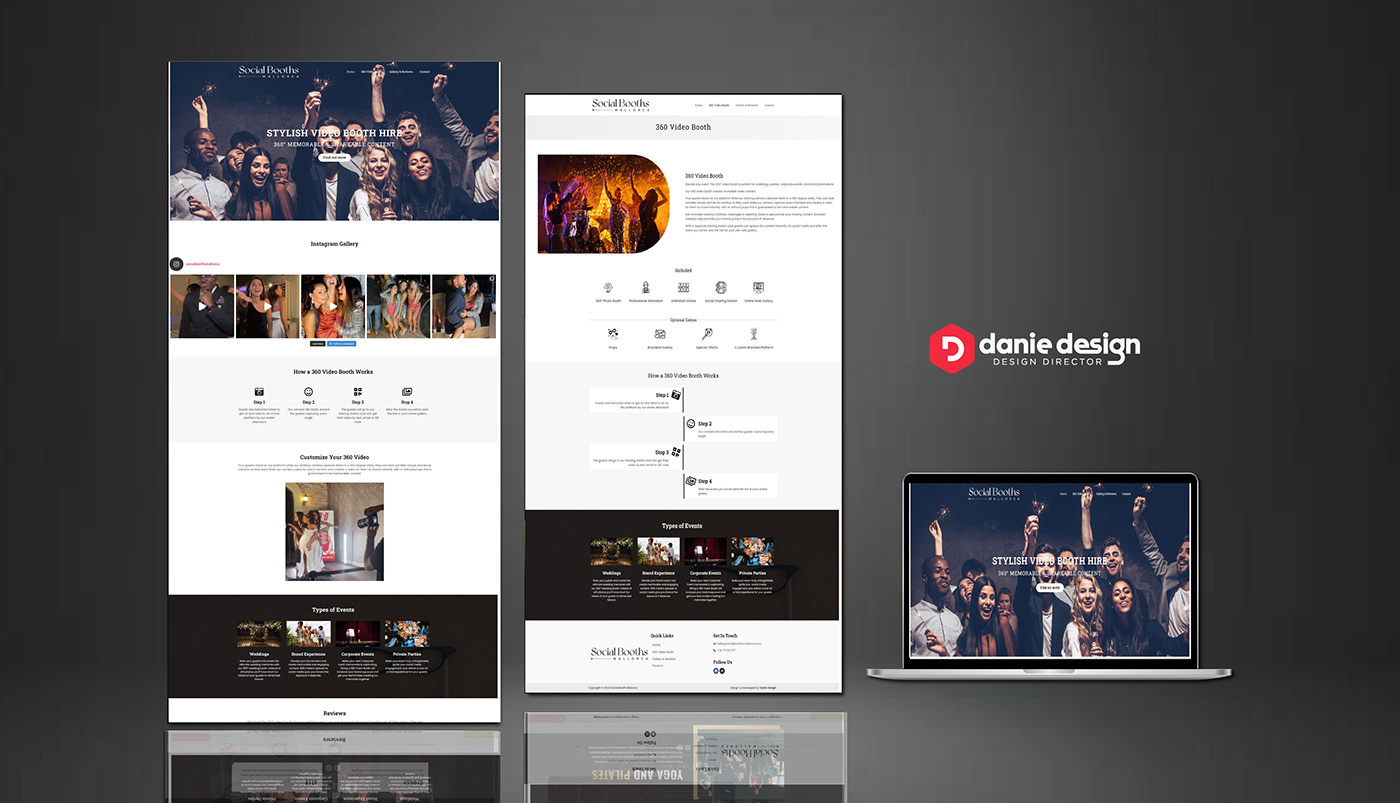This screenshot has width=1400, height=803.
Task: Open Gallery & Reviews in left homepage navigation
Action: click(x=400, y=72)
